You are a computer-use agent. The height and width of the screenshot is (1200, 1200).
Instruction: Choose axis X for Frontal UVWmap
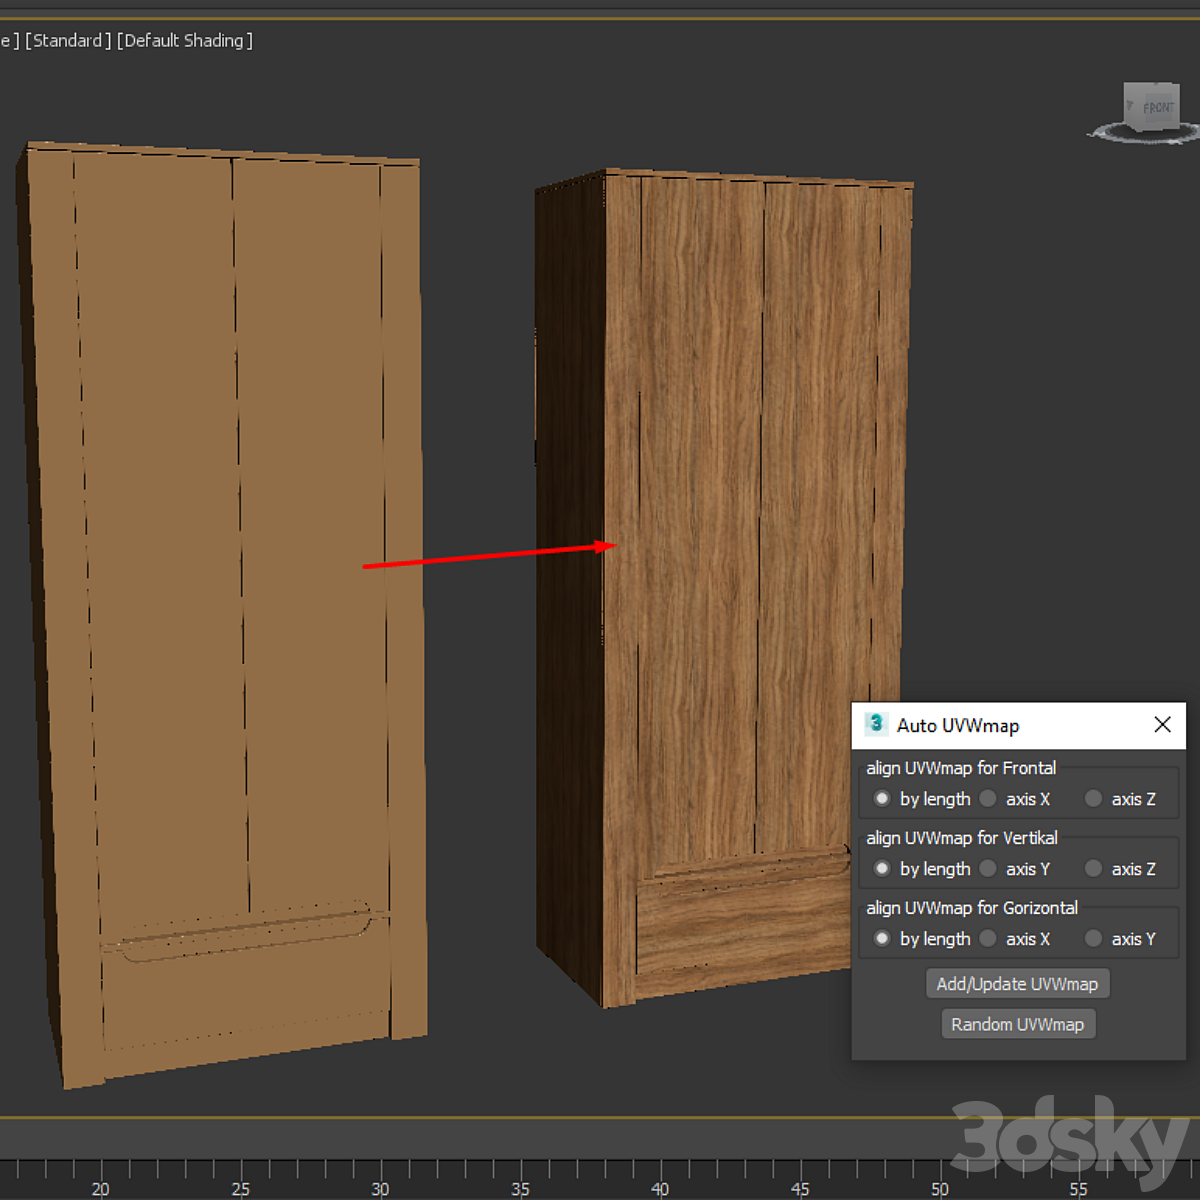click(x=989, y=799)
